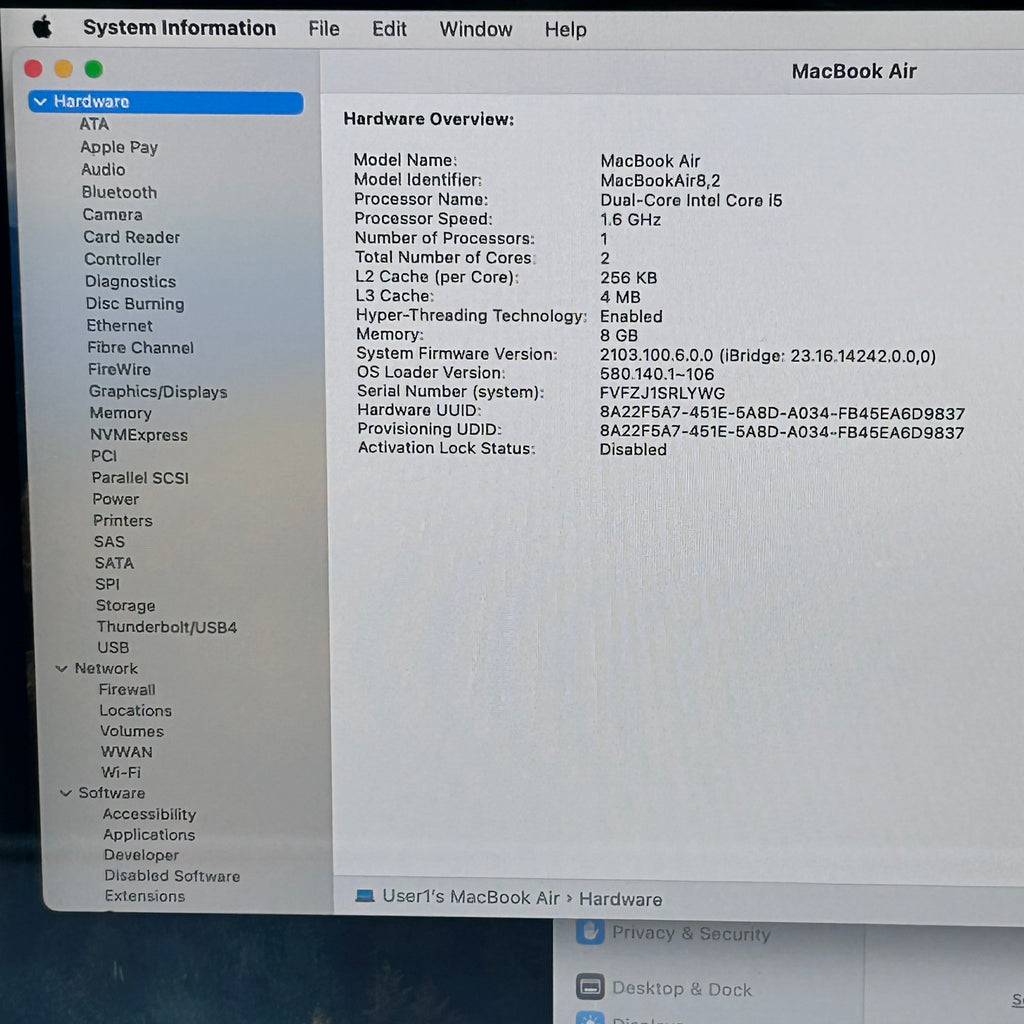Select Volumes under Network
The width and height of the screenshot is (1024, 1024).
click(x=132, y=731)
